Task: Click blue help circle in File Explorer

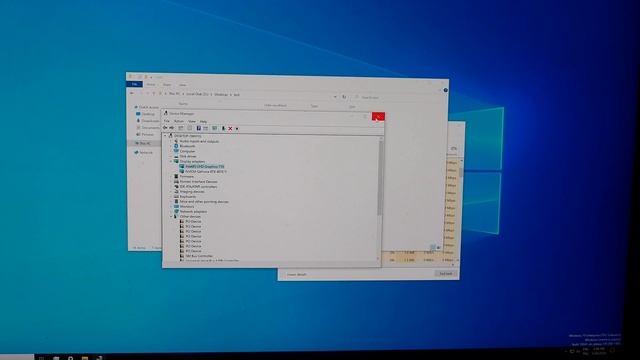Action: (445, 90)
